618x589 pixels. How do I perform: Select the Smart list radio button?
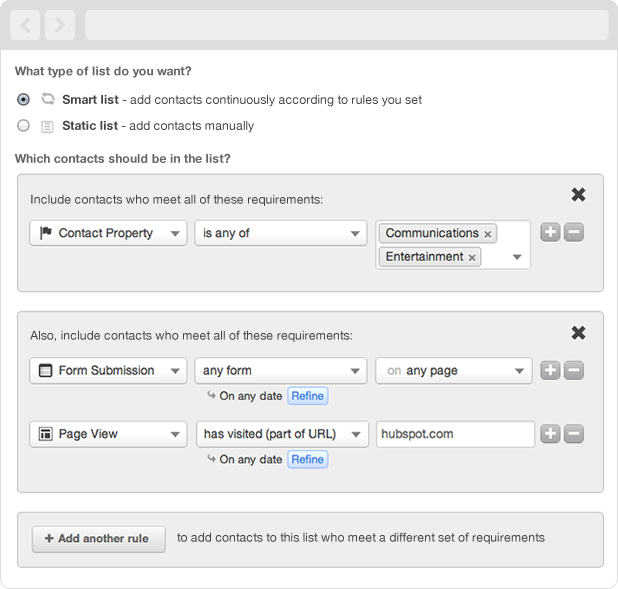pos(24,100)
